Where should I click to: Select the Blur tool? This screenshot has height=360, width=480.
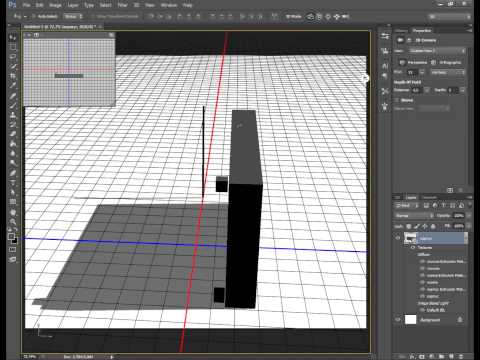(13, 153)
